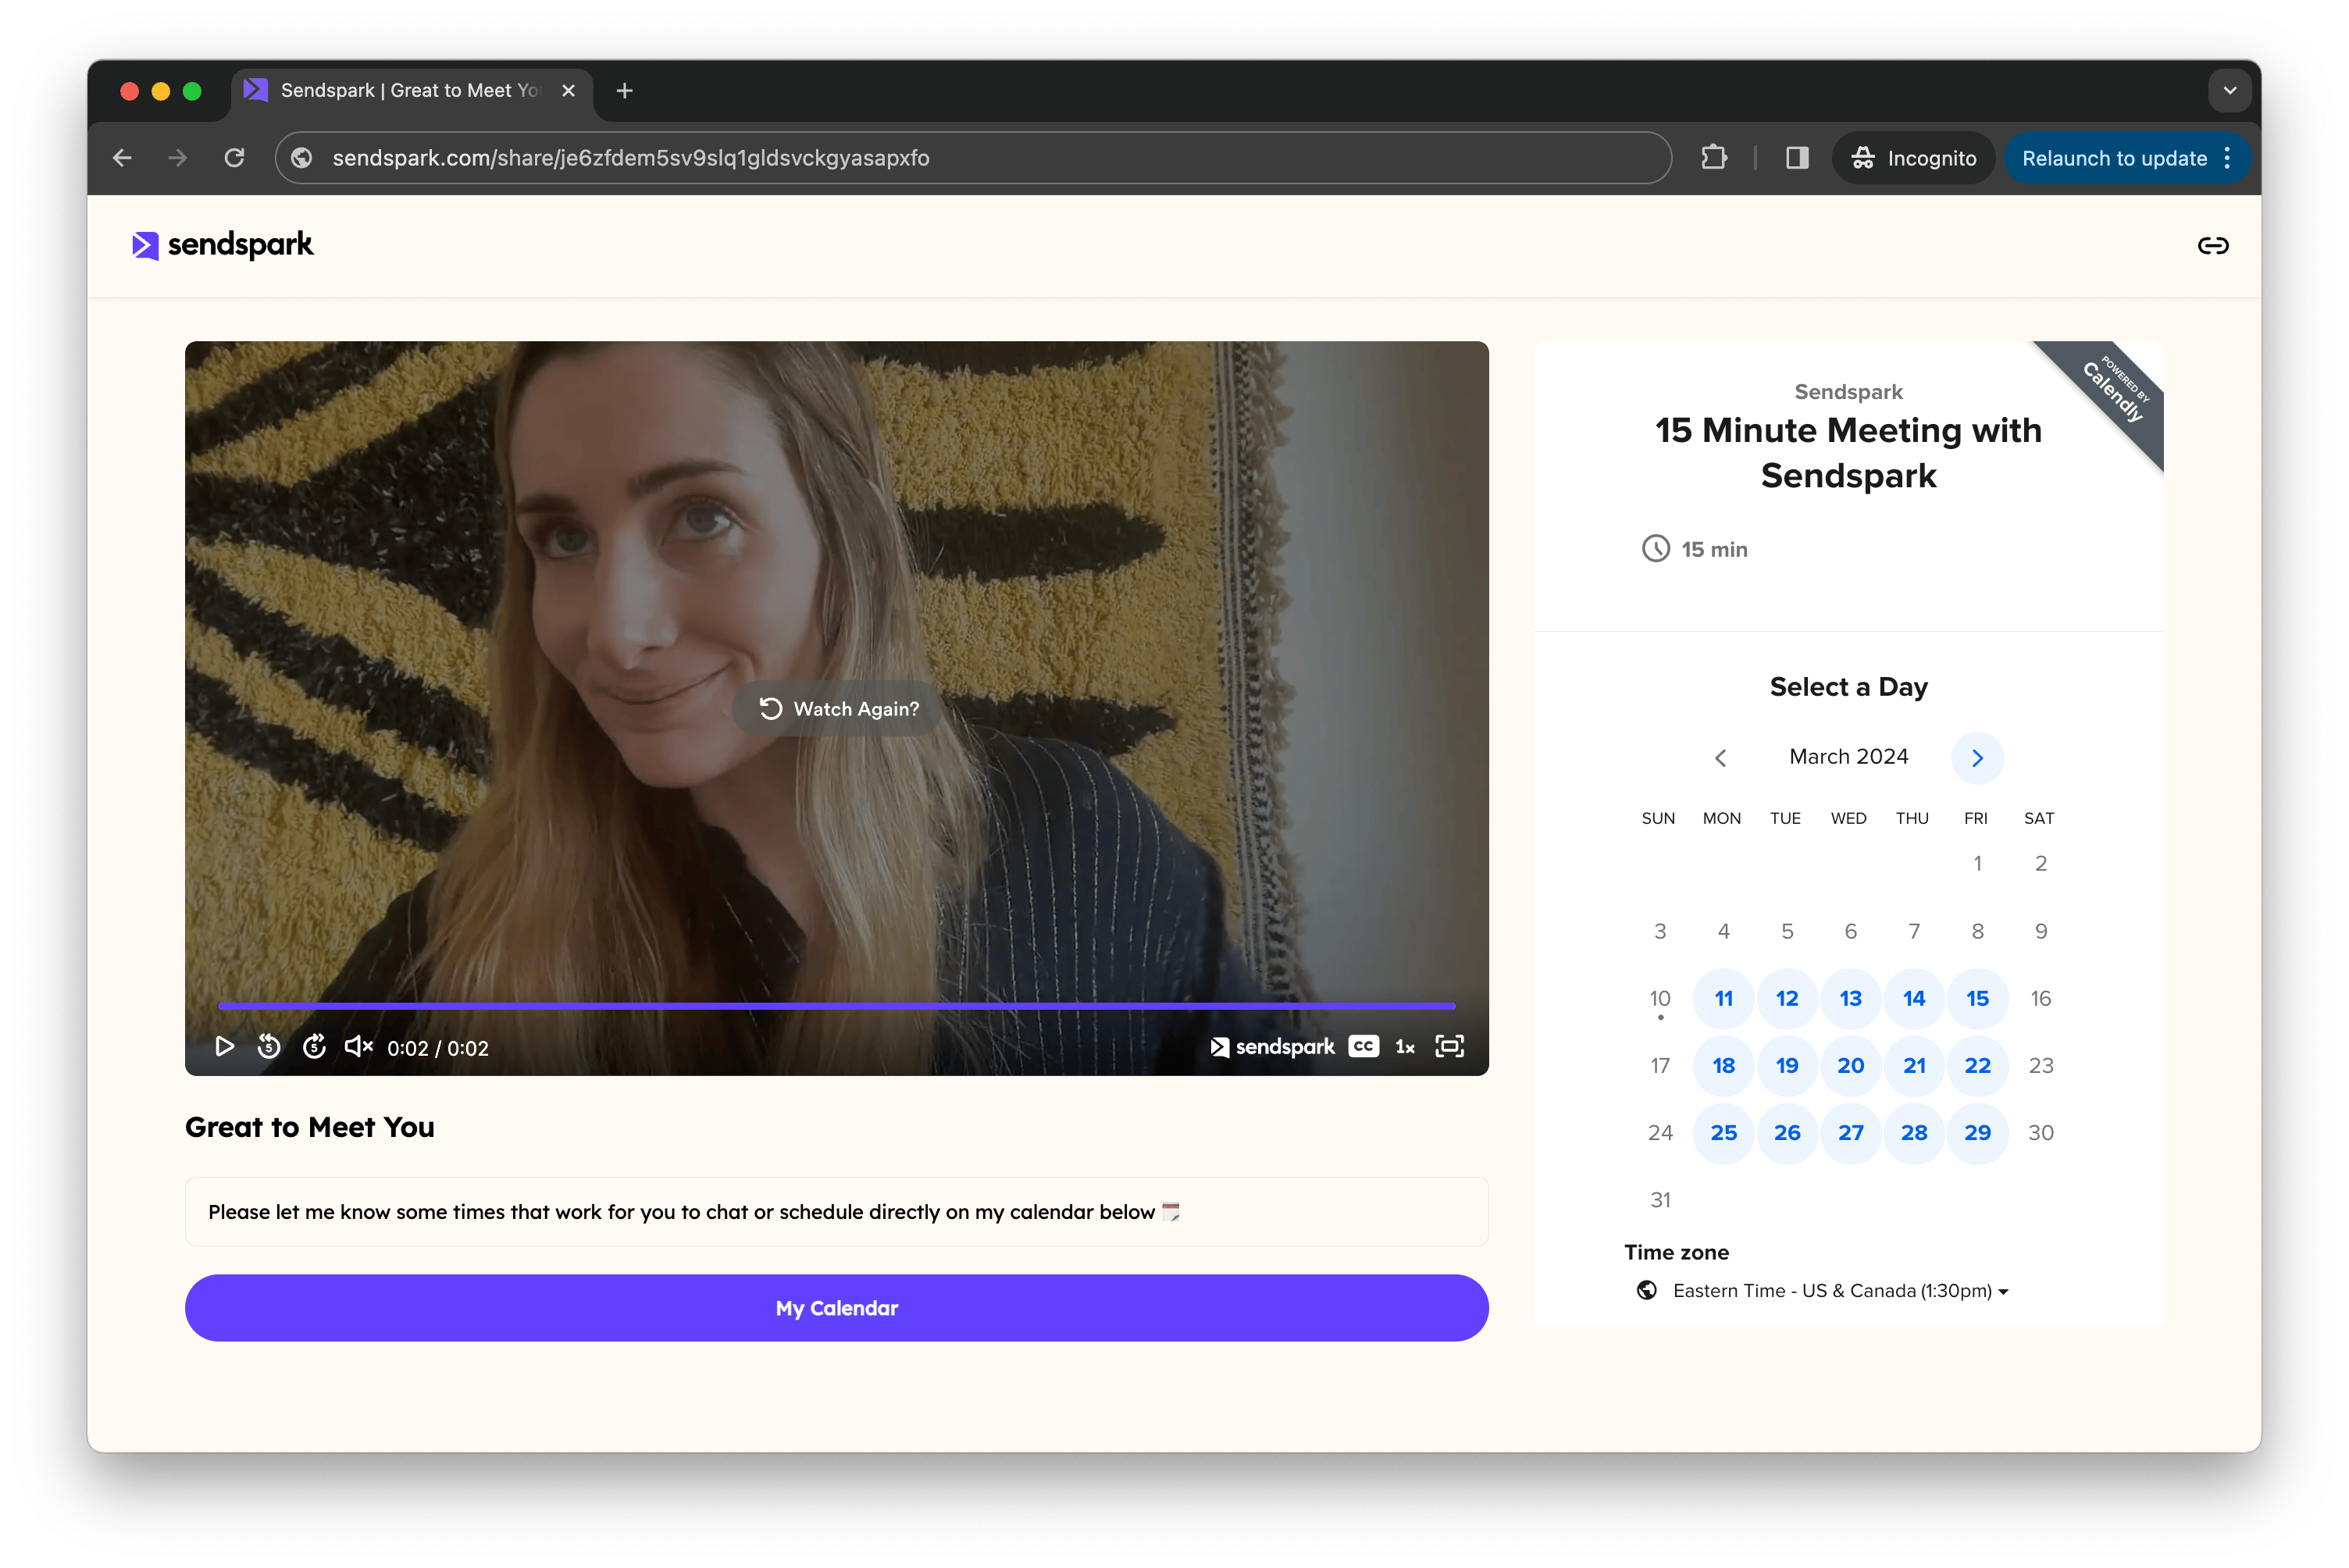The height and width of the screenshot is (1568, 2349).
Task: Select March 27 on calendar
Action: [x=1850, y=1133]
